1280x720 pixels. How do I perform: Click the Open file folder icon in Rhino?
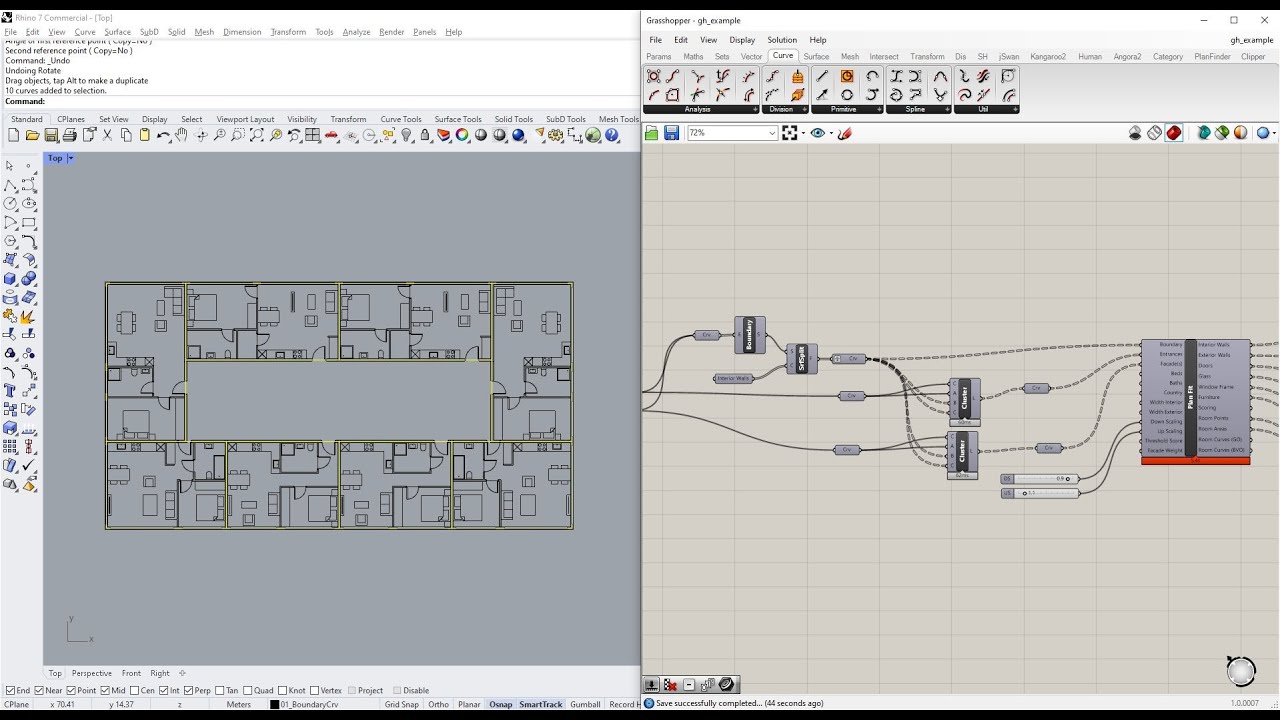click(32, 135)
